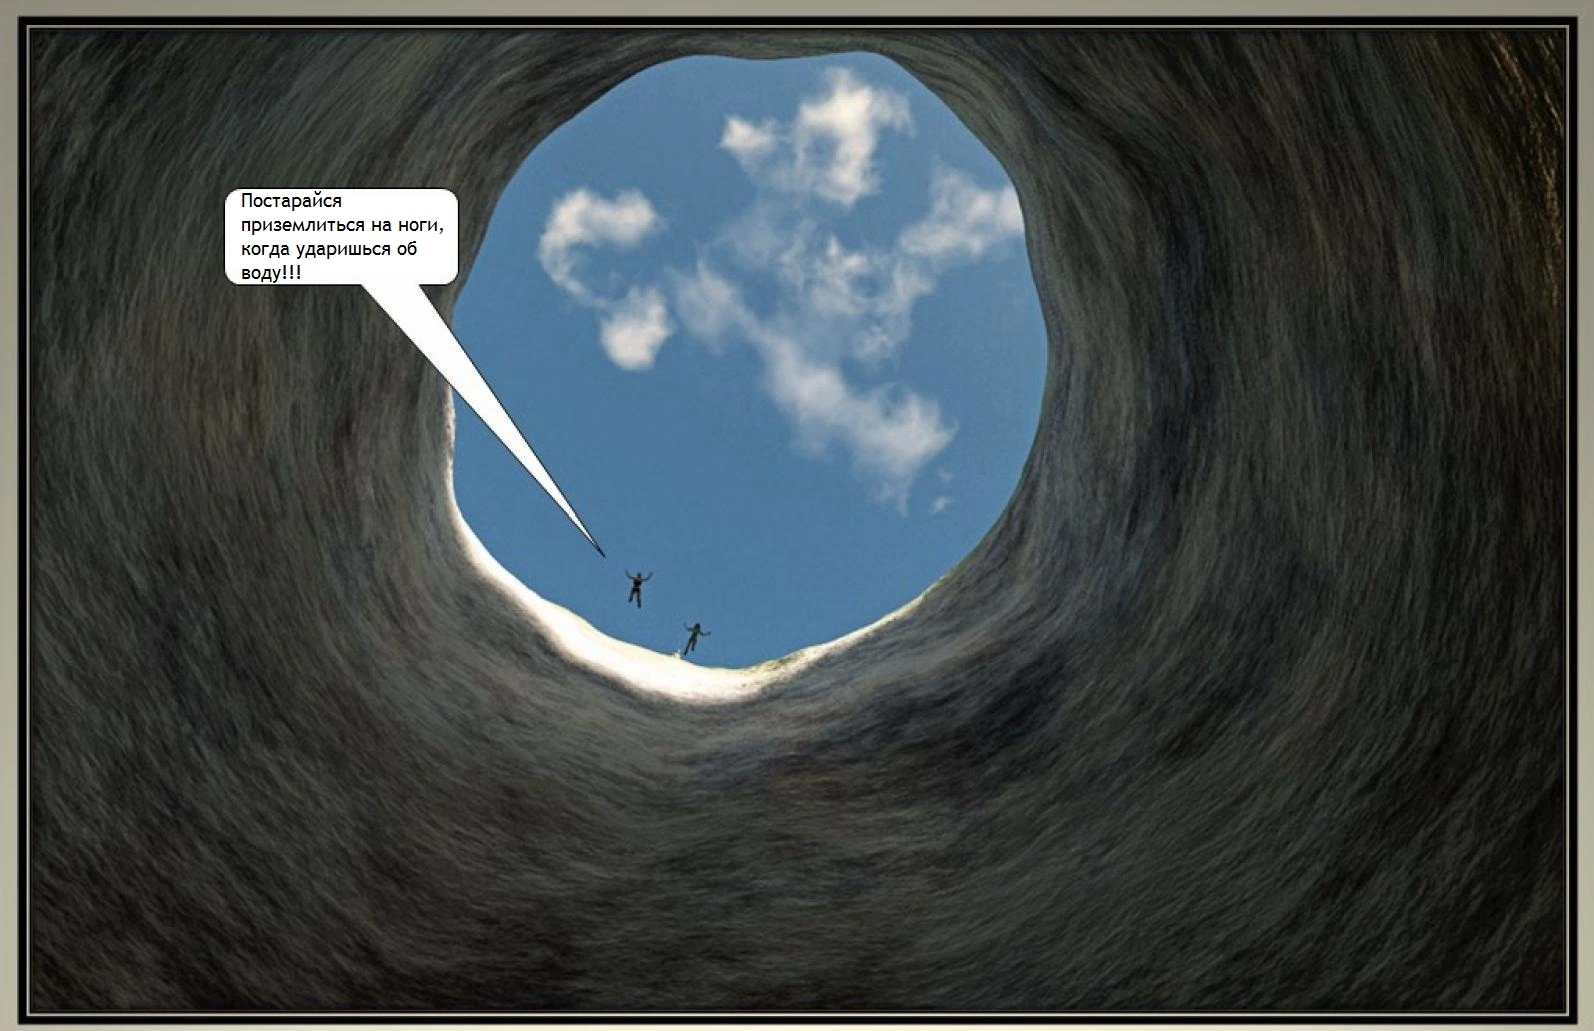Image resolution: width=1594 pixels, height=1031 pixels.
Task: Click the cave wall right of the opening
Action: click(x=1300, y=450)
